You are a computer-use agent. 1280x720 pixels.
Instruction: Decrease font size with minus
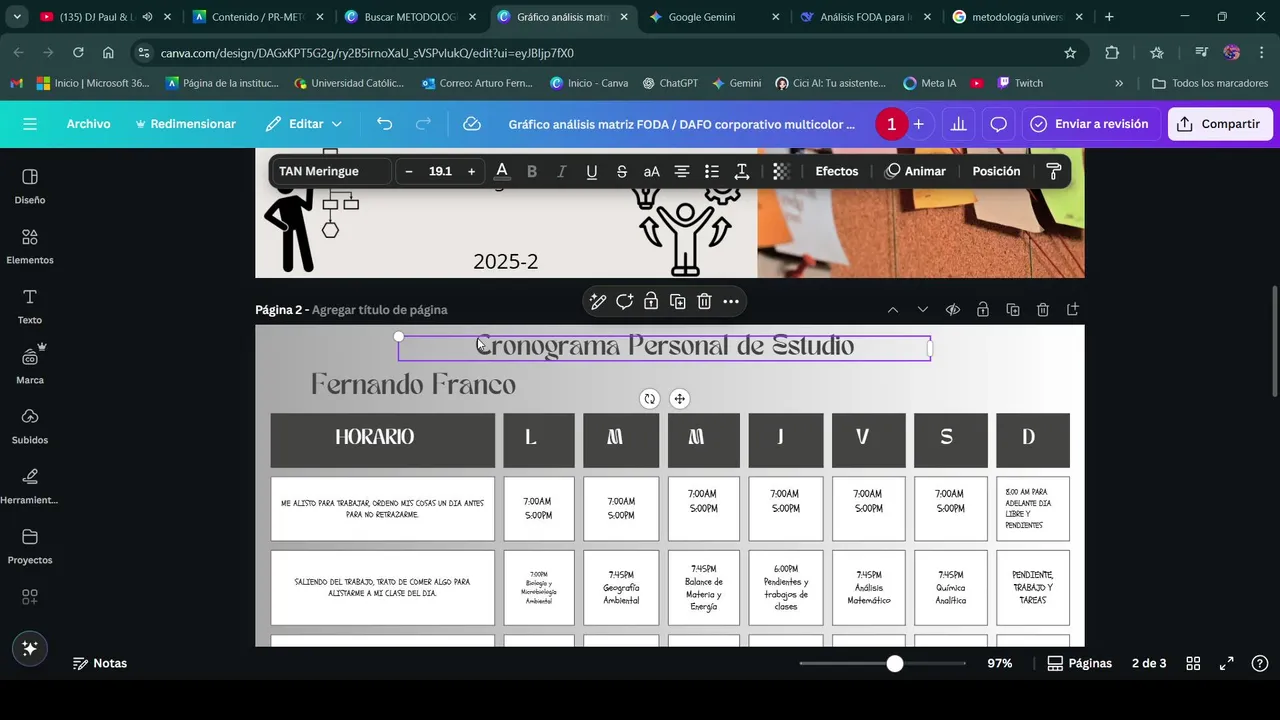[x=409, y=171]
